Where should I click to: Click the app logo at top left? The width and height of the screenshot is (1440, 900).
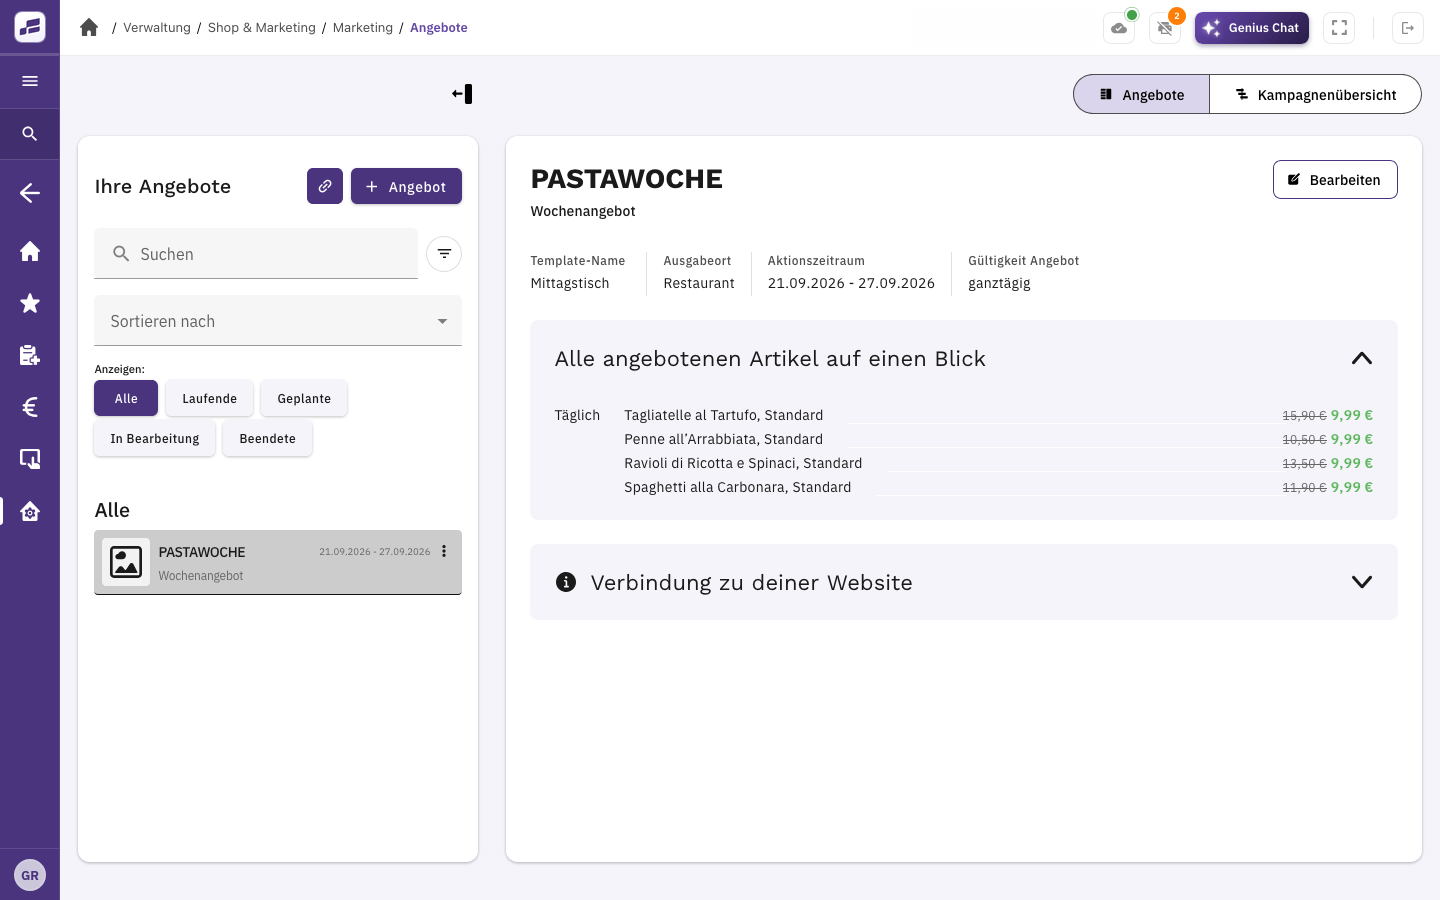tap(30, 27)
